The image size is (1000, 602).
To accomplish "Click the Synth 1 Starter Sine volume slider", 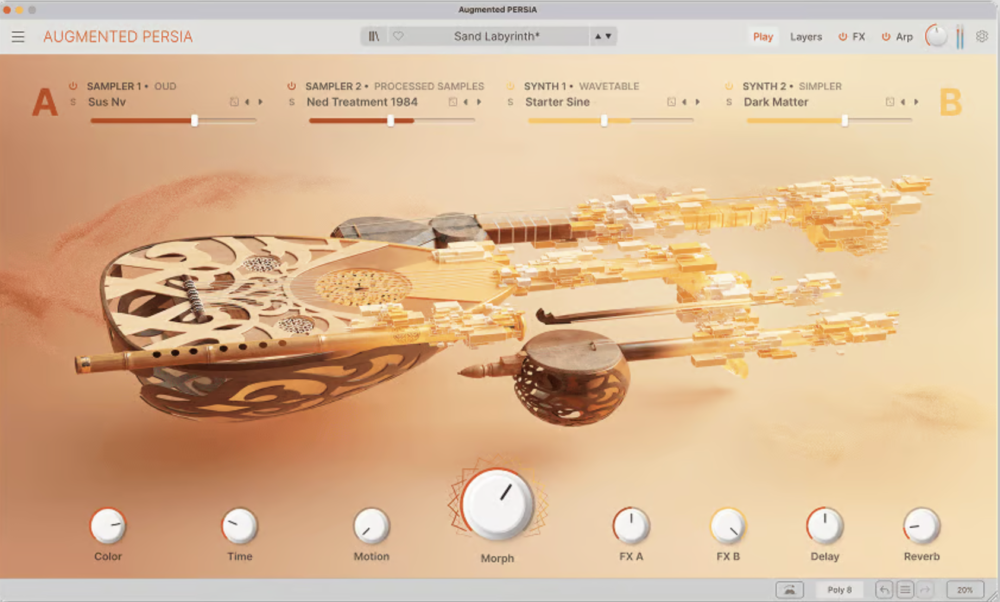I will 604,120.
